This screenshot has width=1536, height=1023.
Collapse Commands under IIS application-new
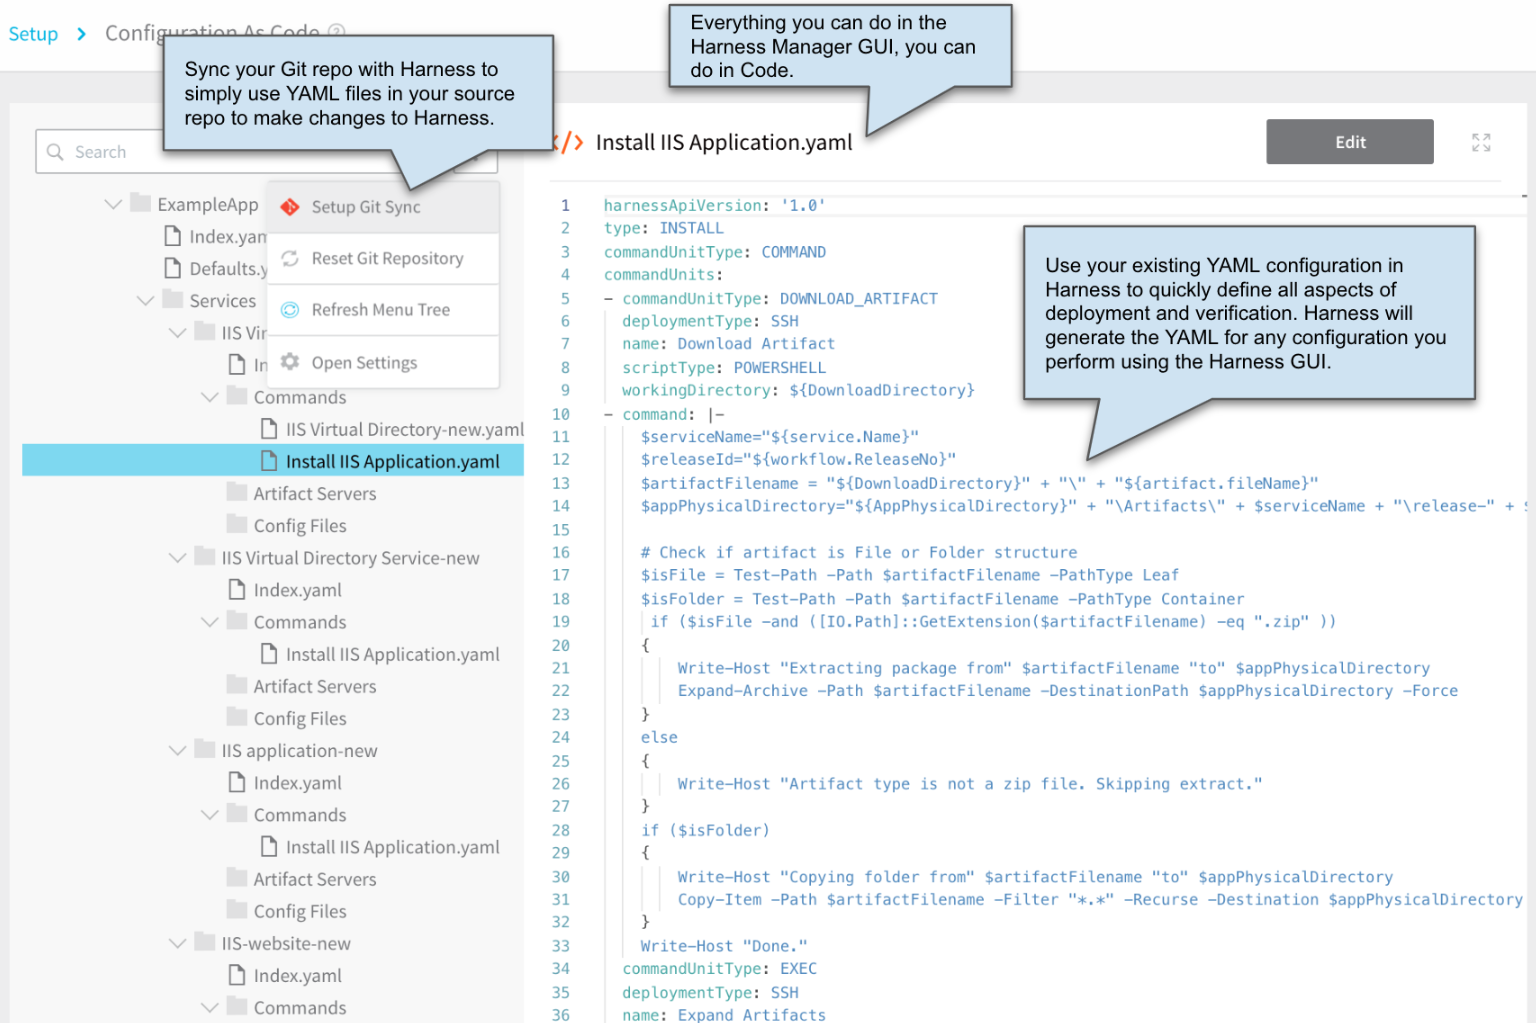[209, 814]
